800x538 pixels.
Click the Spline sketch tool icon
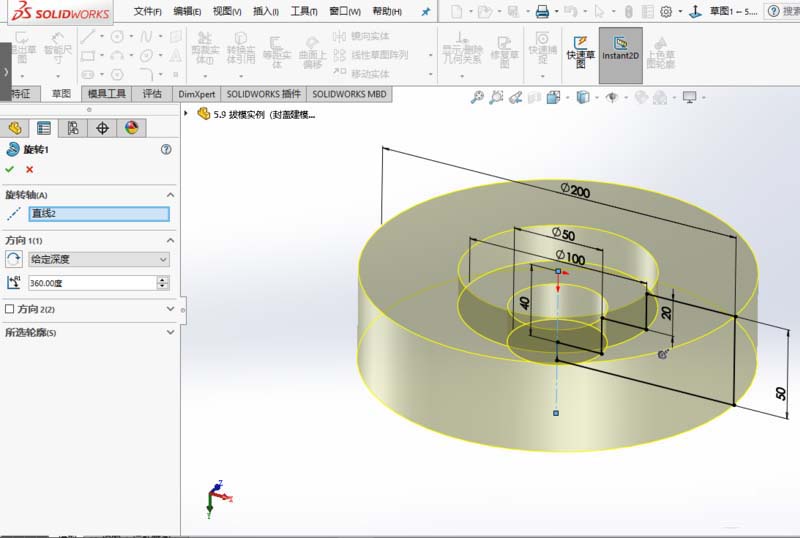[x=146, y=36]
